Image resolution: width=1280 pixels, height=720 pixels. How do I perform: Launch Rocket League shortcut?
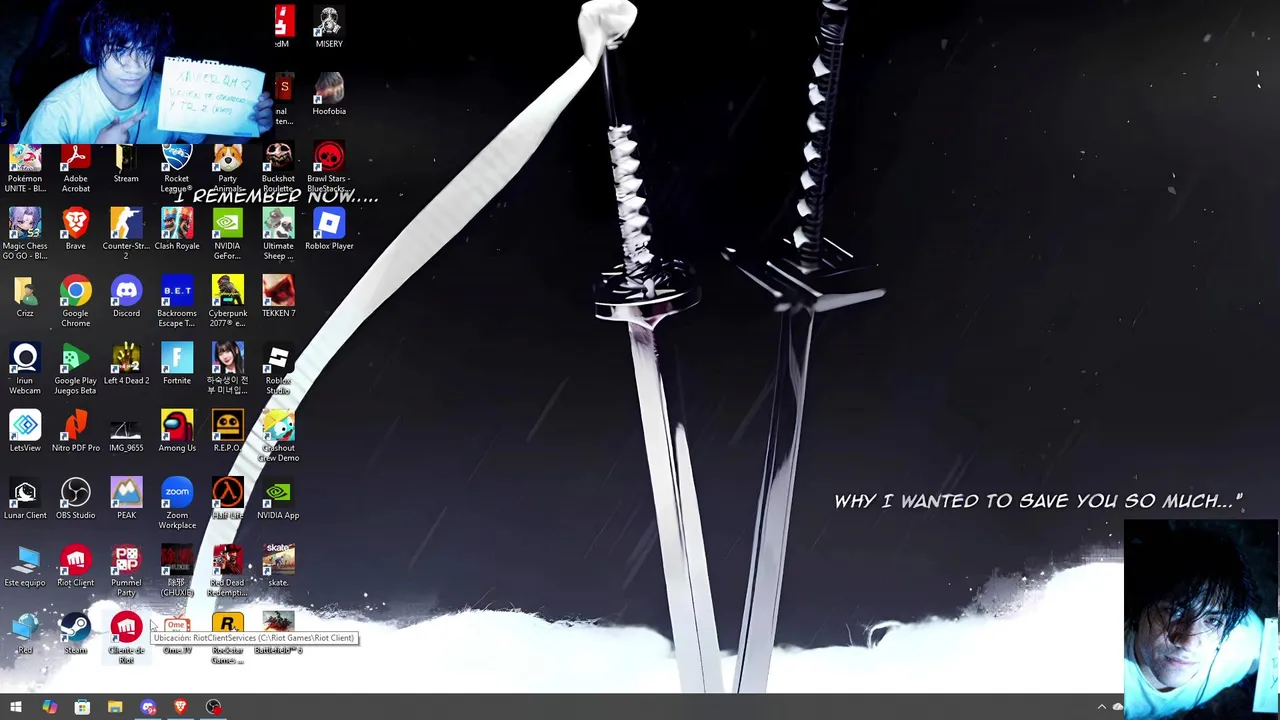click(x=177, y=168)
